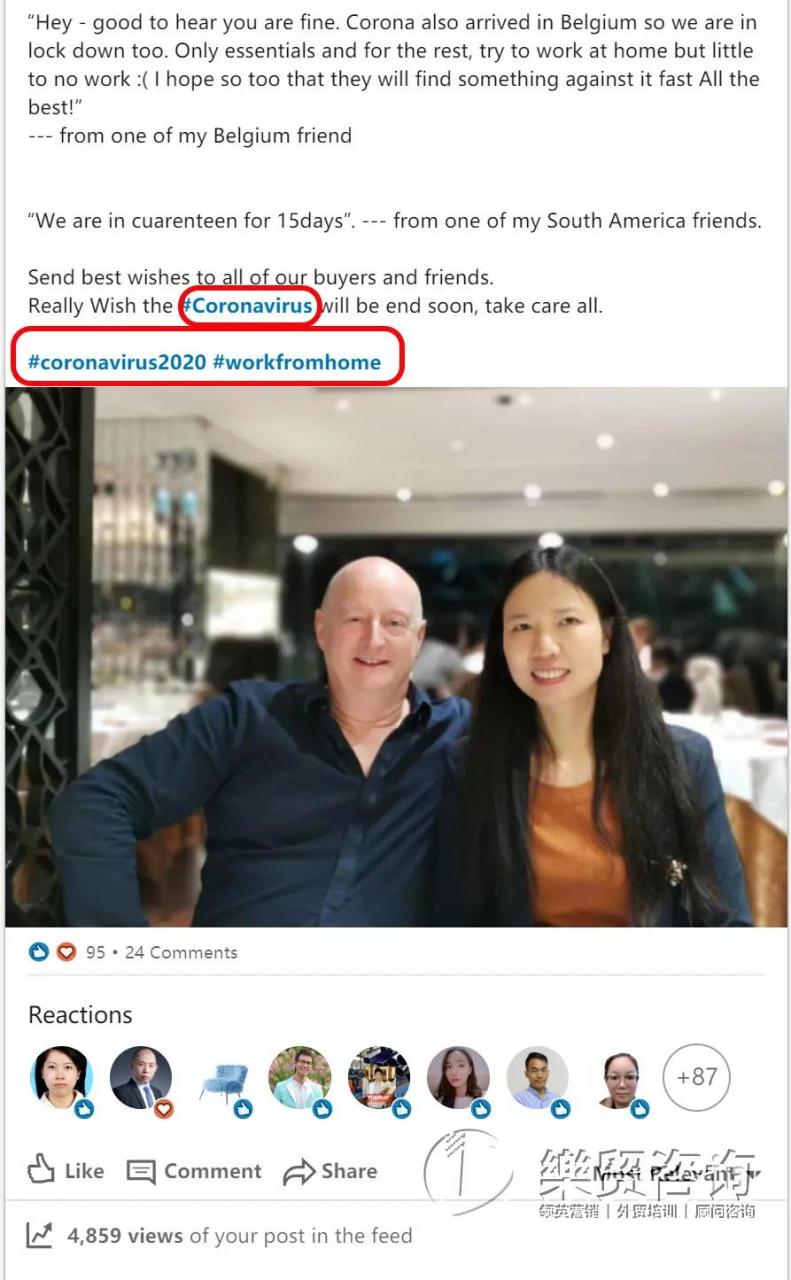791x1280 pixels.
Task: Open the #coronavirus2020 hashtag
Action: point(116,362)
